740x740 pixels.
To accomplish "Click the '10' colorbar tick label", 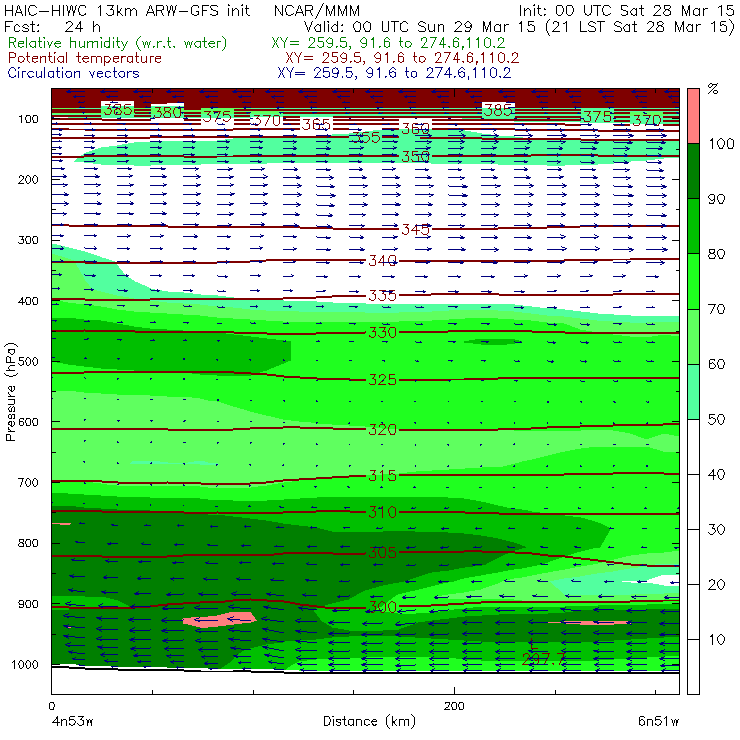I will 716,640.
